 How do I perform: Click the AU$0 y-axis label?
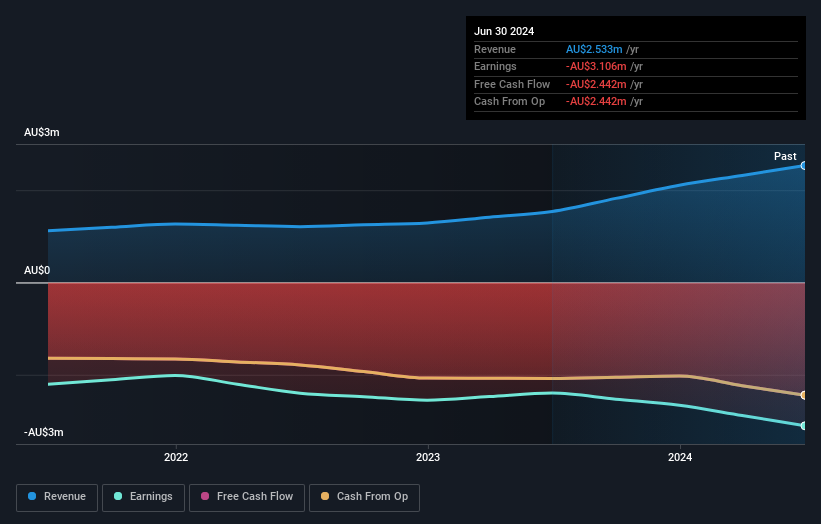37,270
